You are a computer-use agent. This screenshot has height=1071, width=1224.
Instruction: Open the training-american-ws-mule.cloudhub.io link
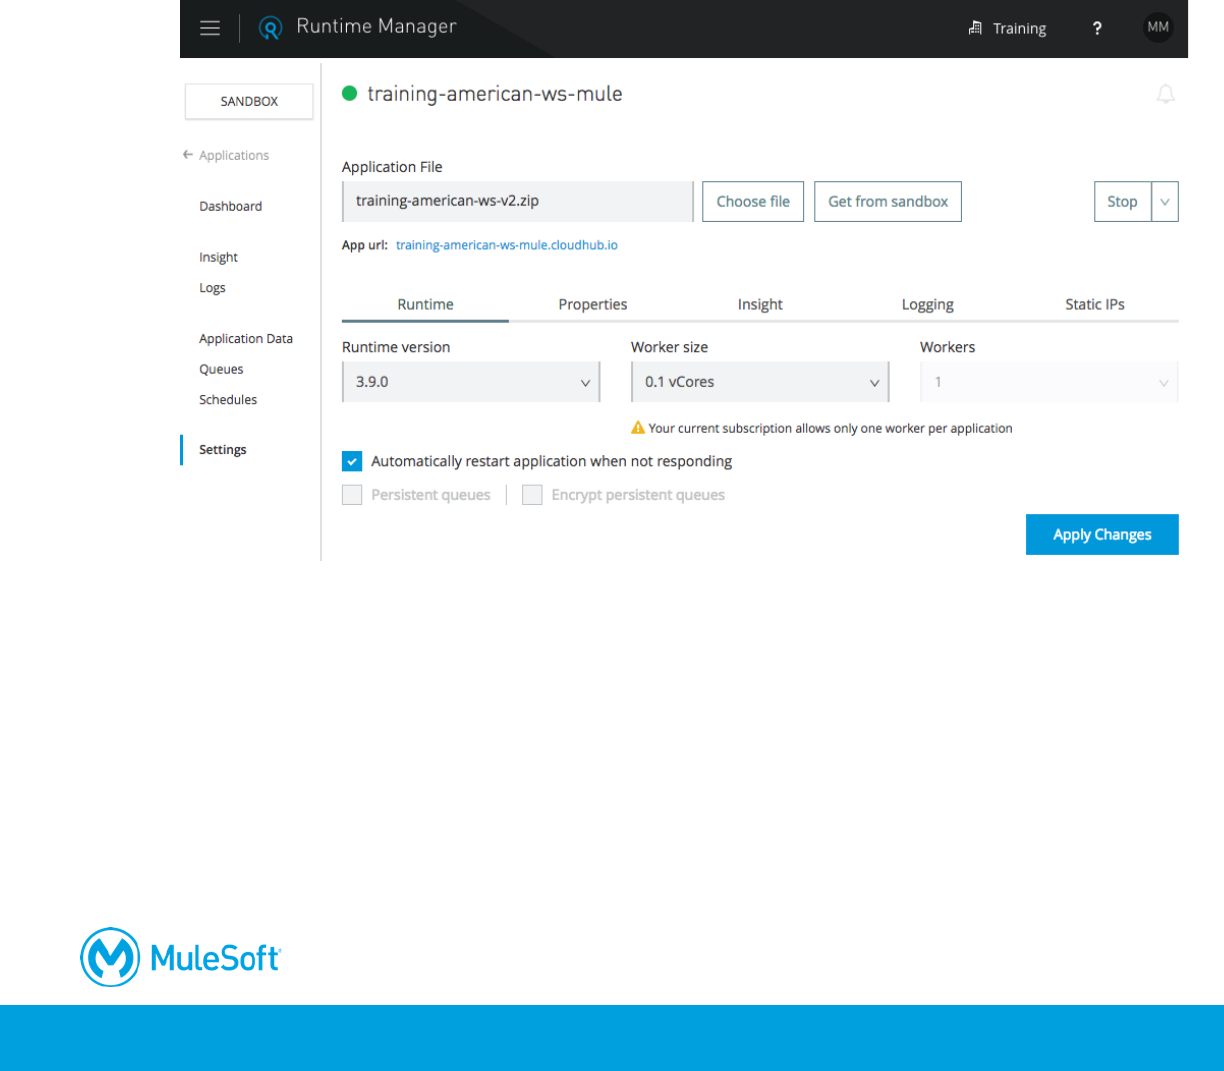tap(506, 245)
